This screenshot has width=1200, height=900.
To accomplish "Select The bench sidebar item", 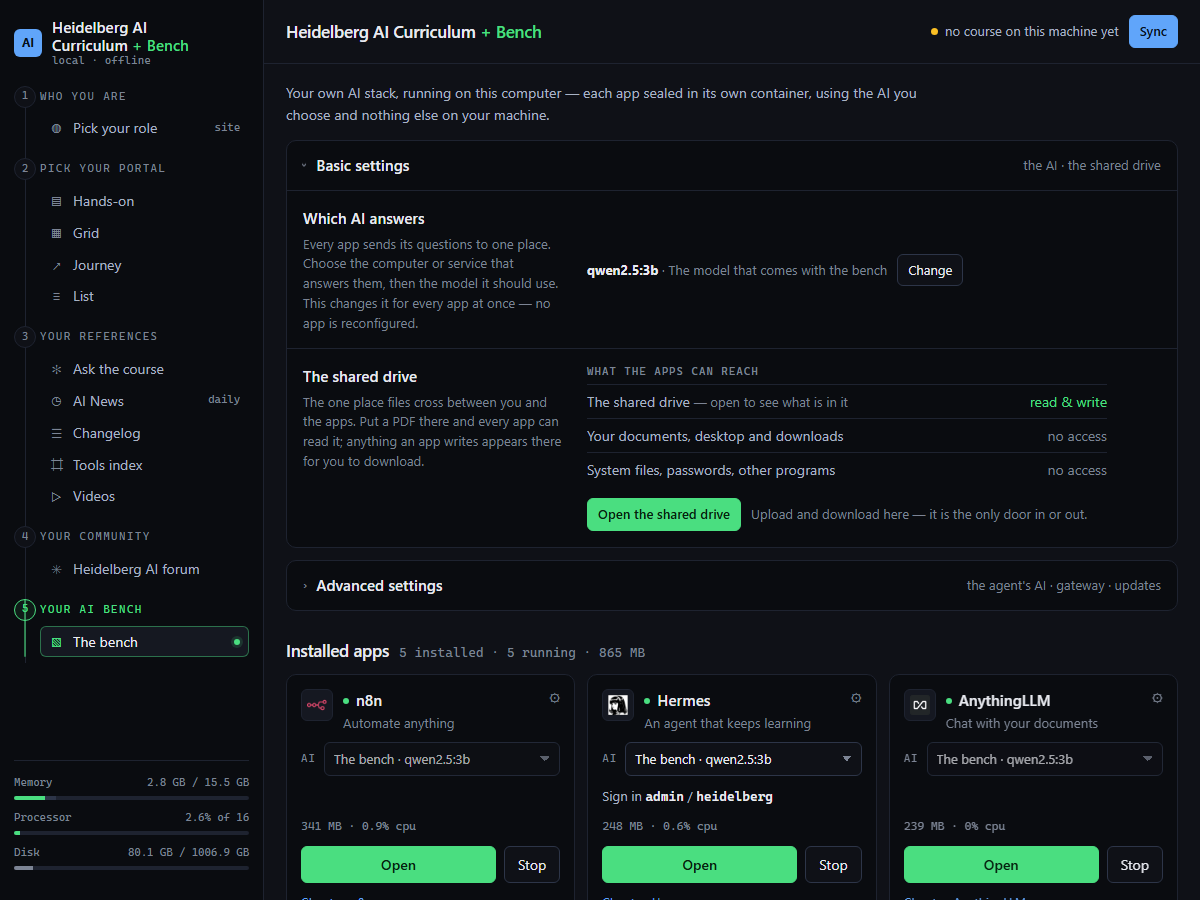I will tap(144, 642).
